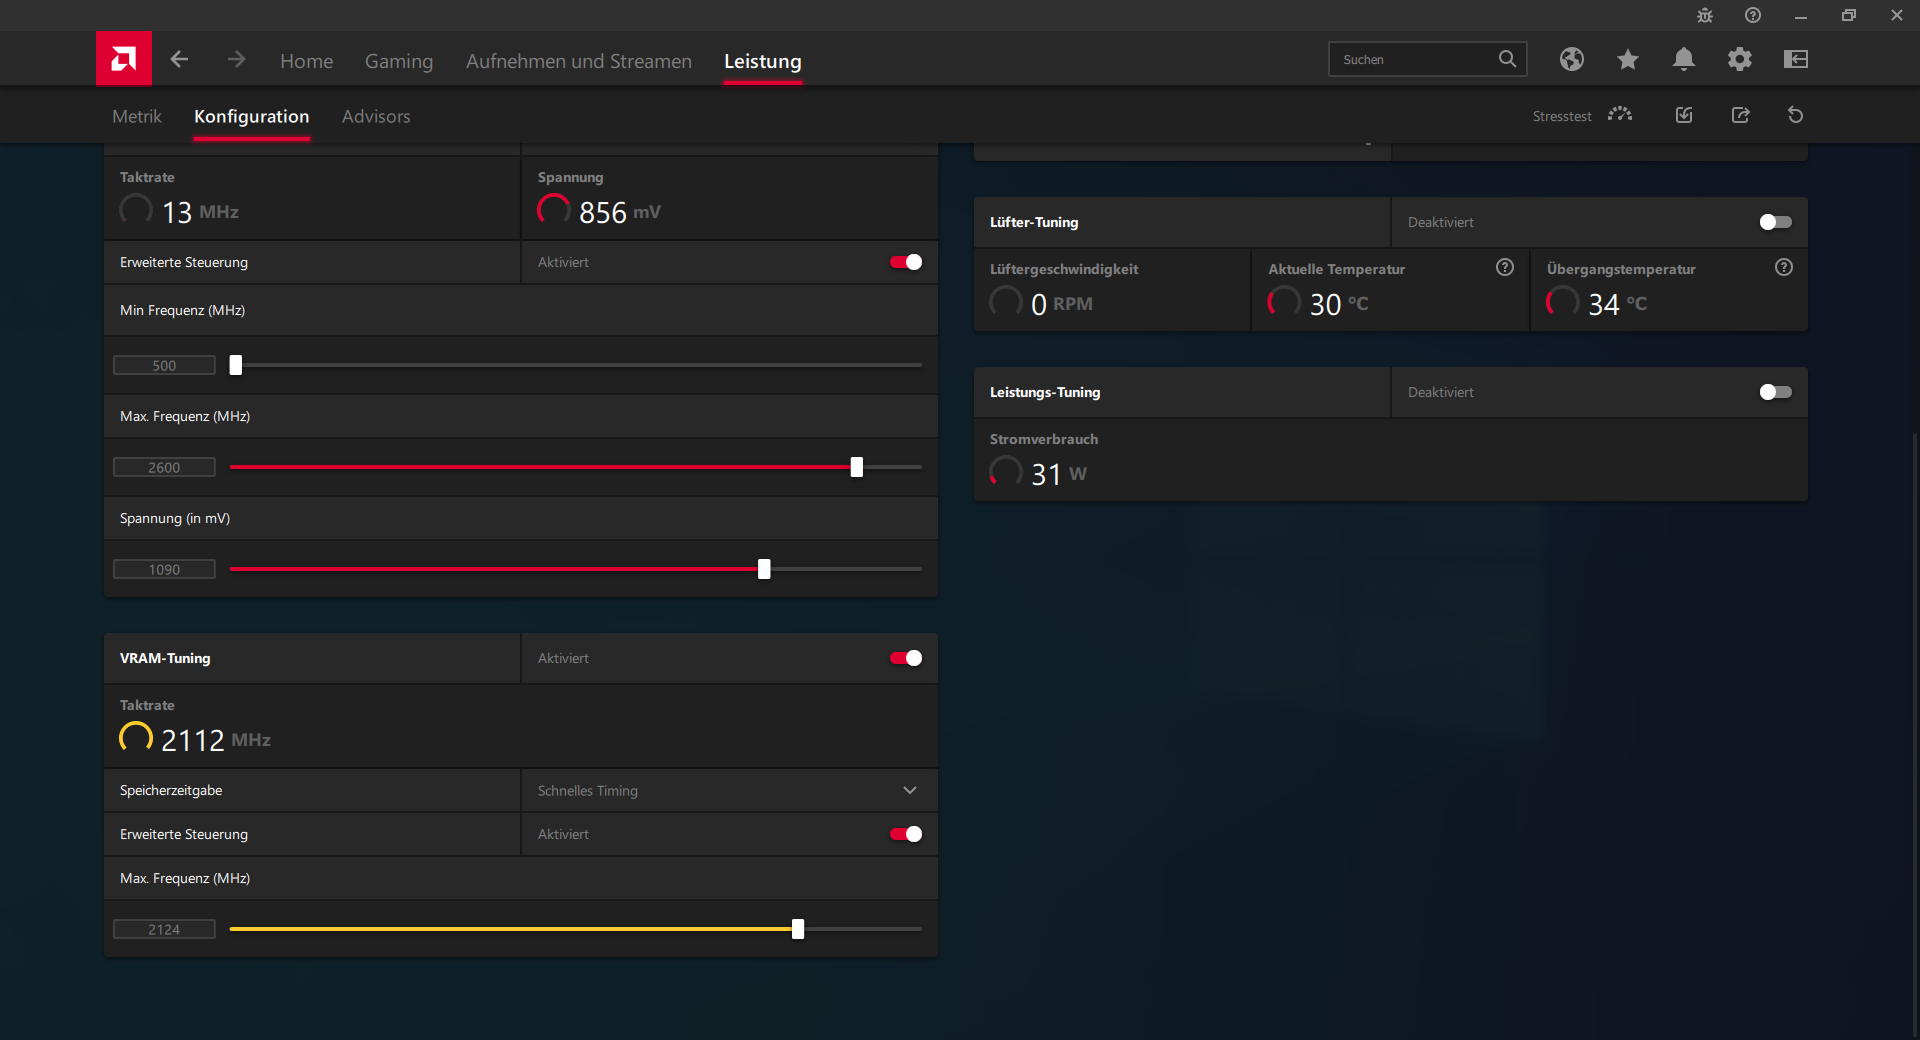Click the Speicherzeitgabe label
The height and width of the screenshot is (1040, 1920).
pyautogui.click(x=171, y=790)
